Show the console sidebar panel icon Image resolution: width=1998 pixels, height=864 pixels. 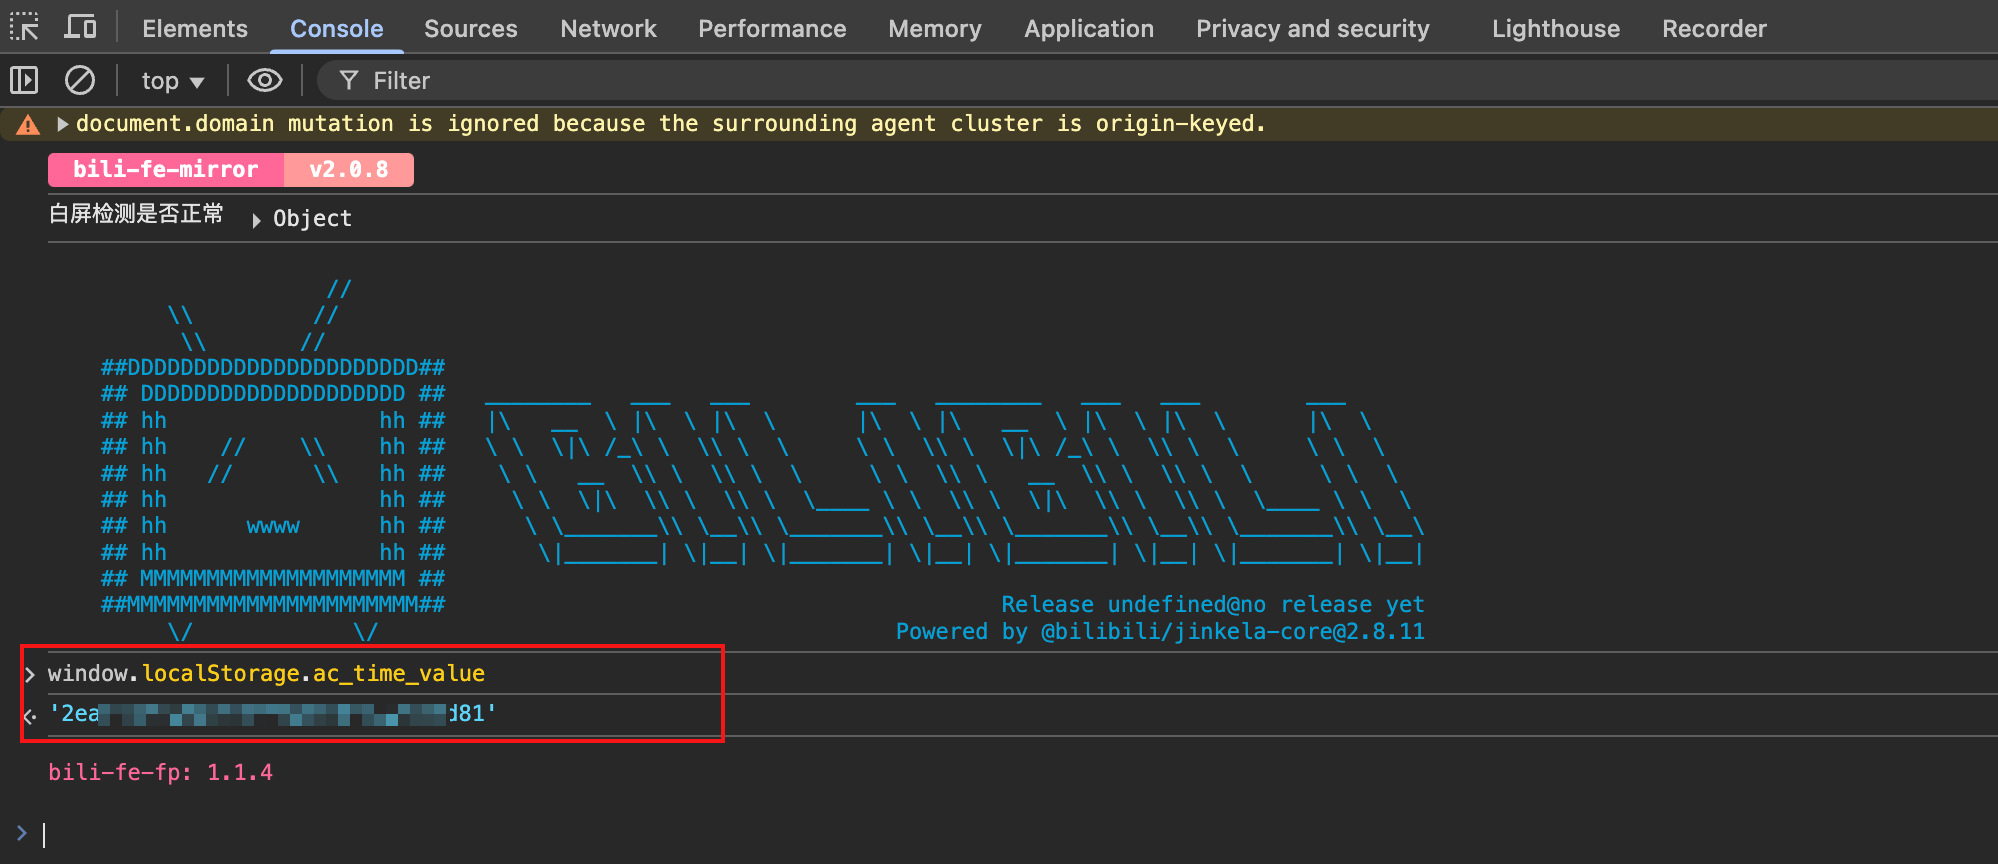[x=24, y=79]
